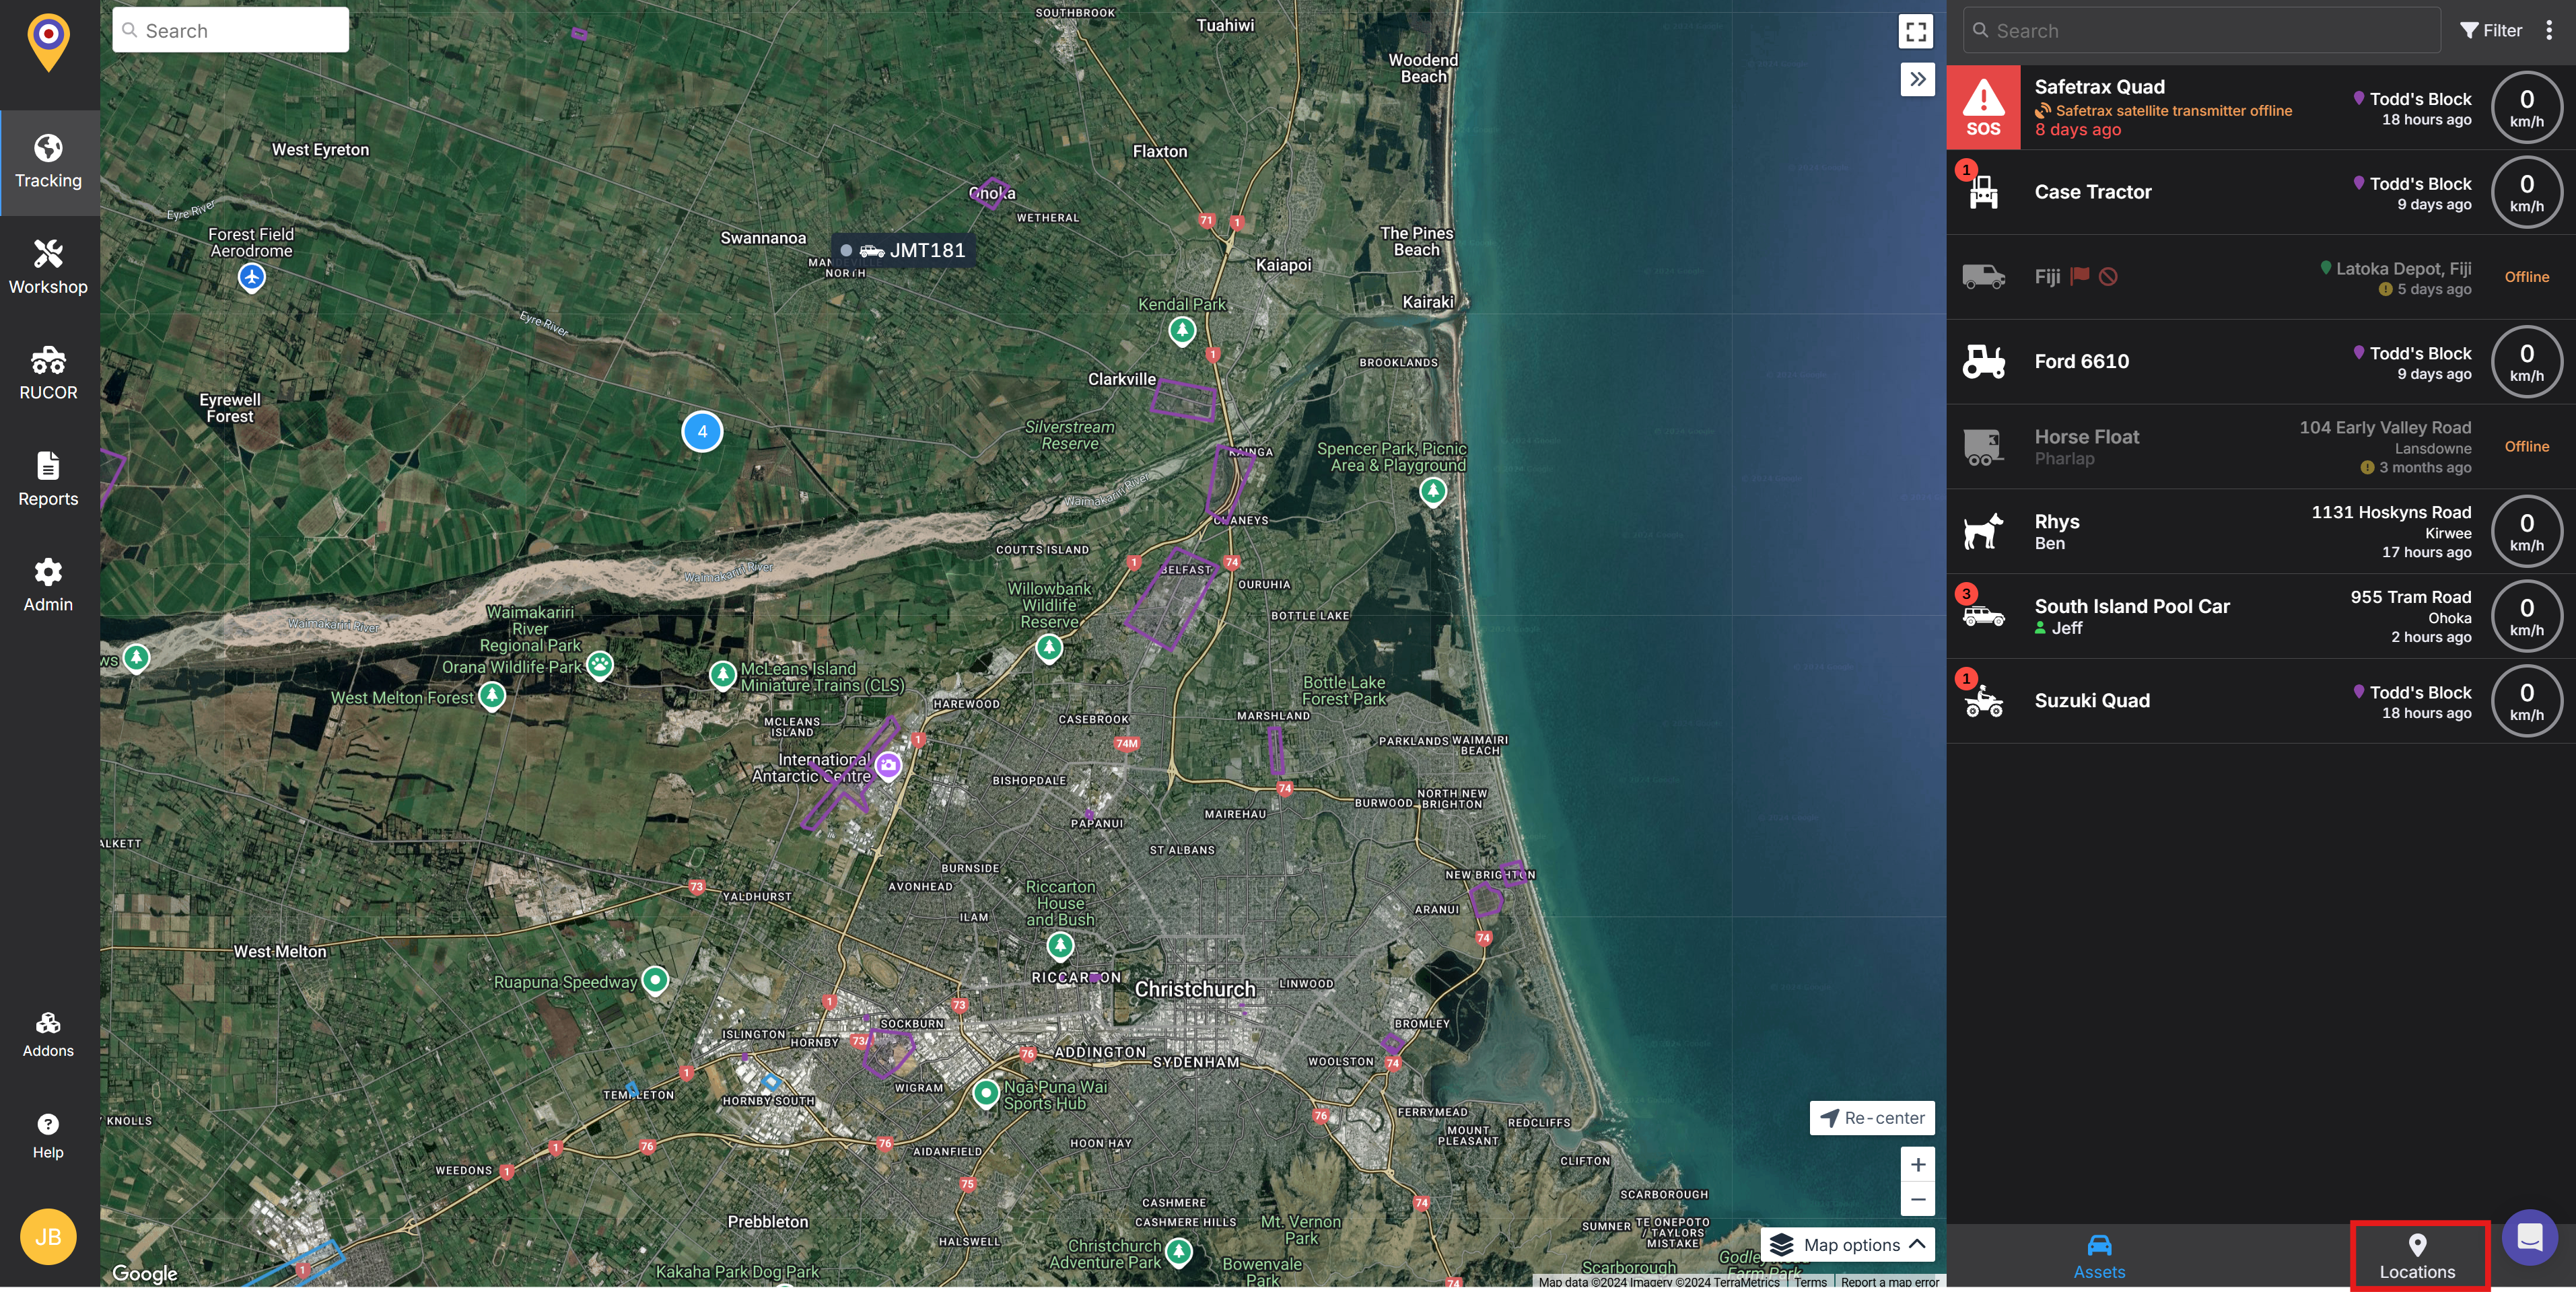Image resolution: width=2576 pixels, height=1292 pixels.
Task: Click driver Jeff under South Island Pool Car
Action: coord(2059,628)
